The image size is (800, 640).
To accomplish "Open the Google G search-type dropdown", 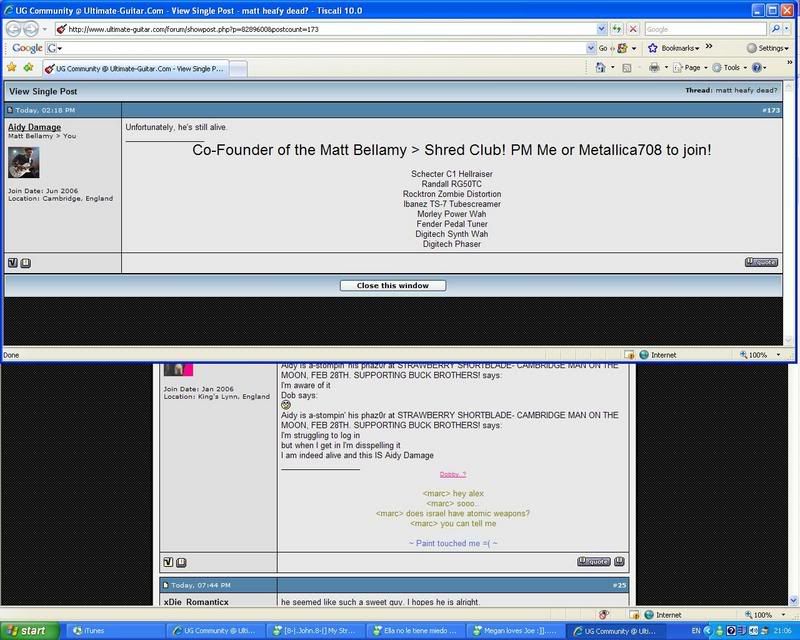I will 54,48.
